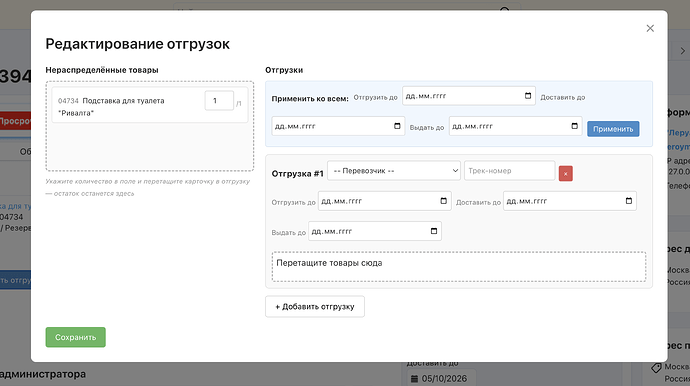This screenshot has width=690, height=386.
Task: Click the green Сохранить button
Action: pos(76,337)
